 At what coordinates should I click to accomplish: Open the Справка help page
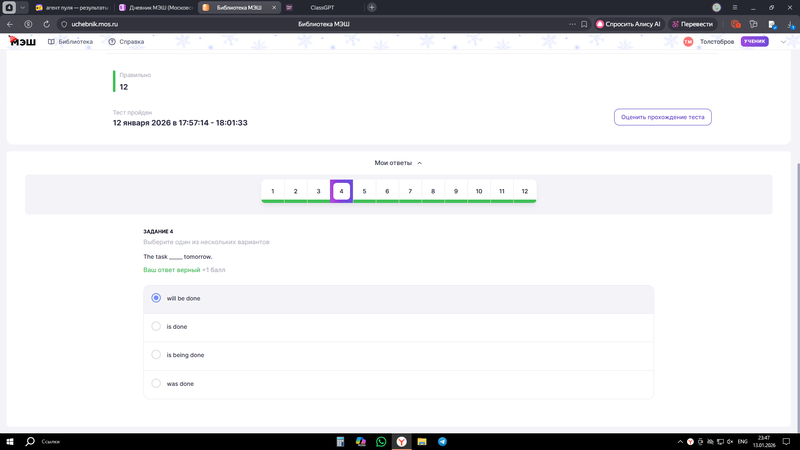126,42
